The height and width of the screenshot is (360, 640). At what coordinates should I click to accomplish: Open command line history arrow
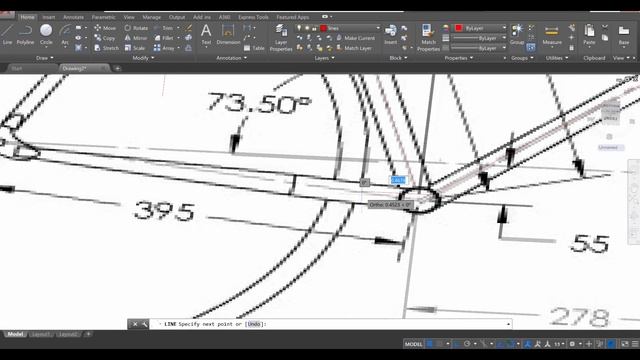[x=508, y=324]
